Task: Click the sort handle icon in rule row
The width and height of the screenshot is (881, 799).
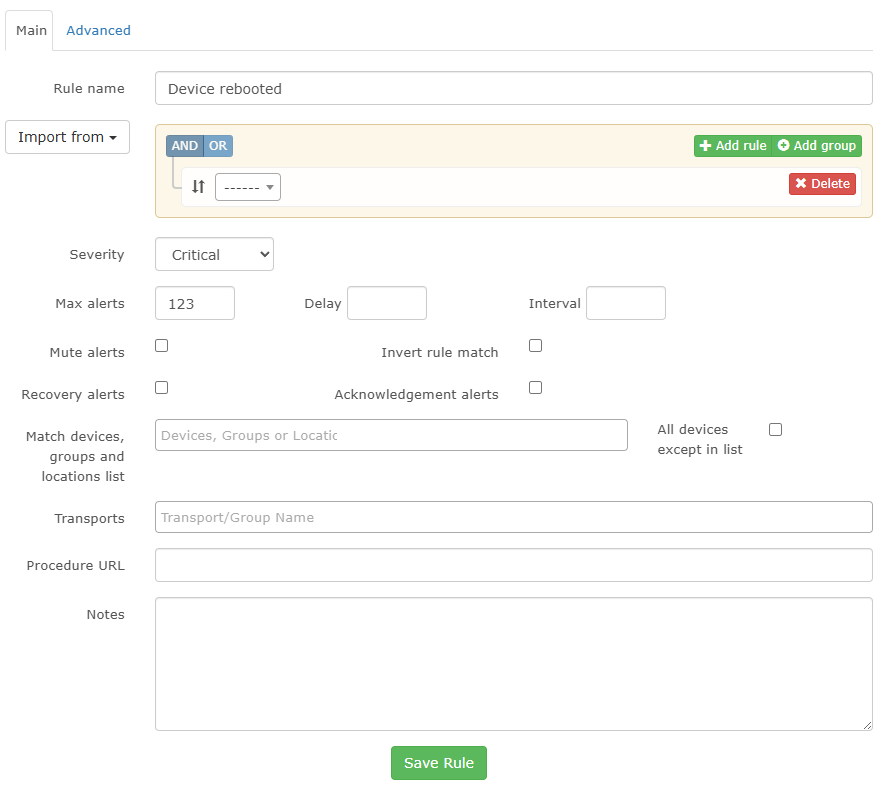Action: click(198, 187)
